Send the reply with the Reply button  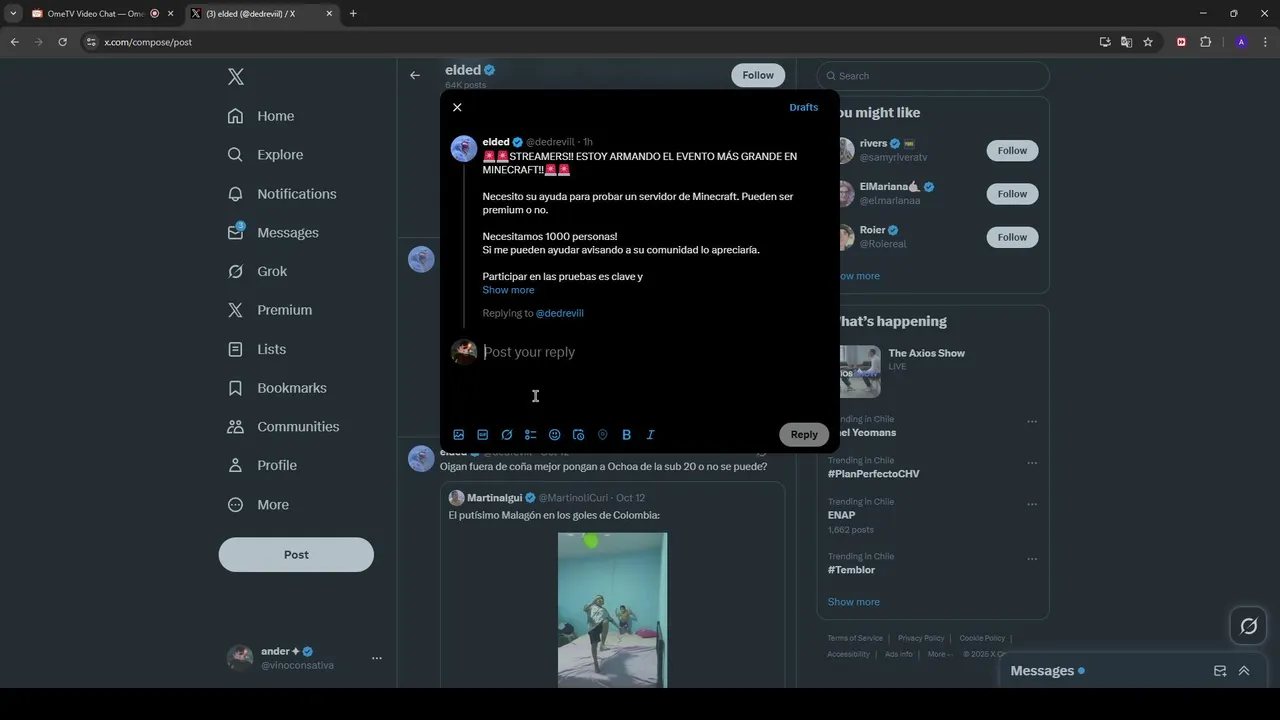pos(804,434)
